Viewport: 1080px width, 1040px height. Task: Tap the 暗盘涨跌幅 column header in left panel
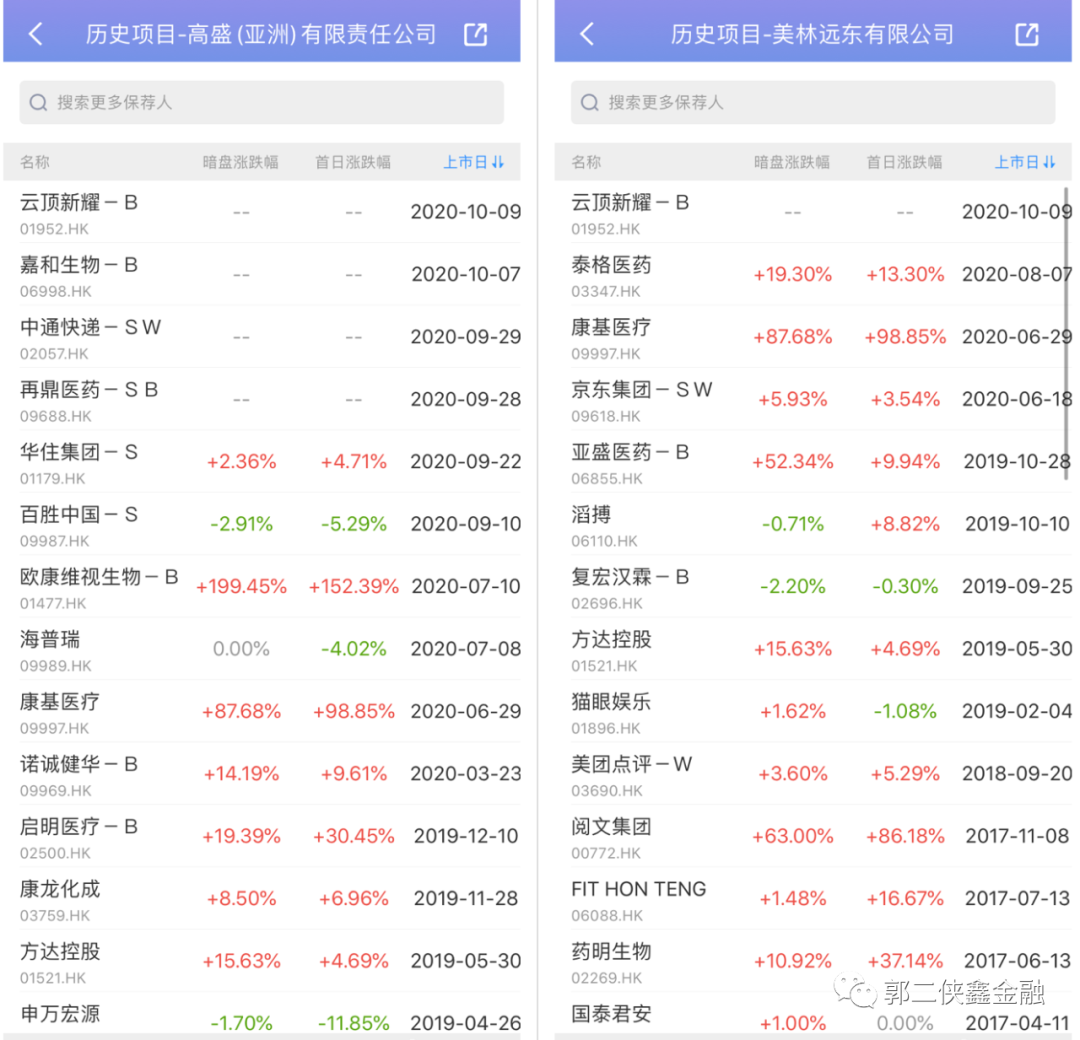240,162
